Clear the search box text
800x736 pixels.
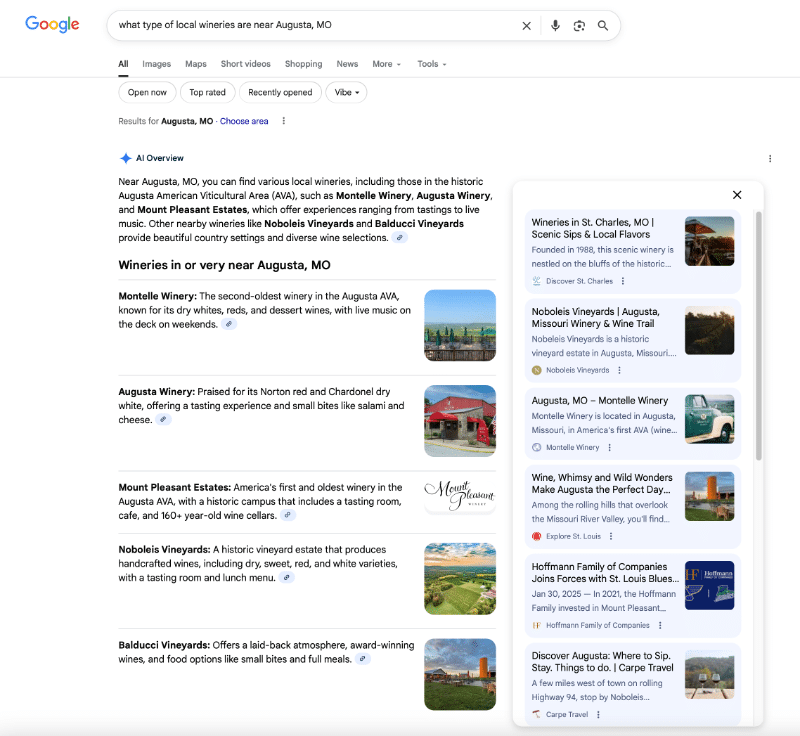pos(527,25)
